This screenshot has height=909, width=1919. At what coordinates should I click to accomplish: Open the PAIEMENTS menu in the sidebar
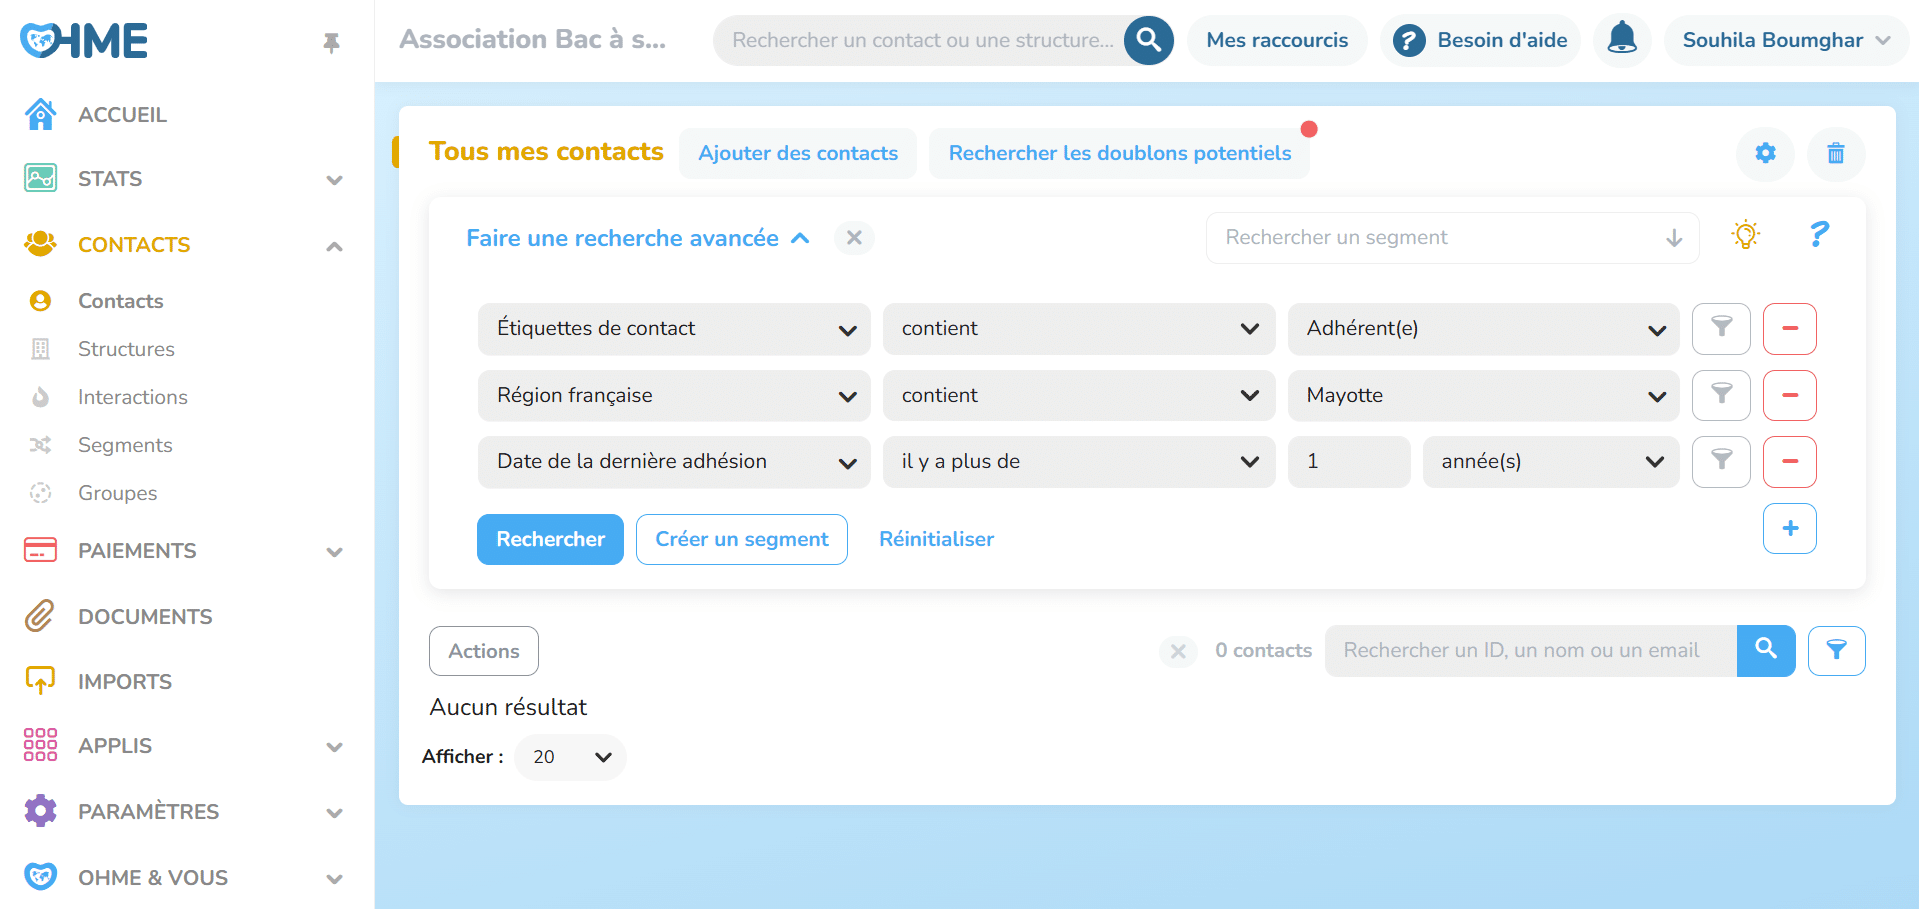137,550
